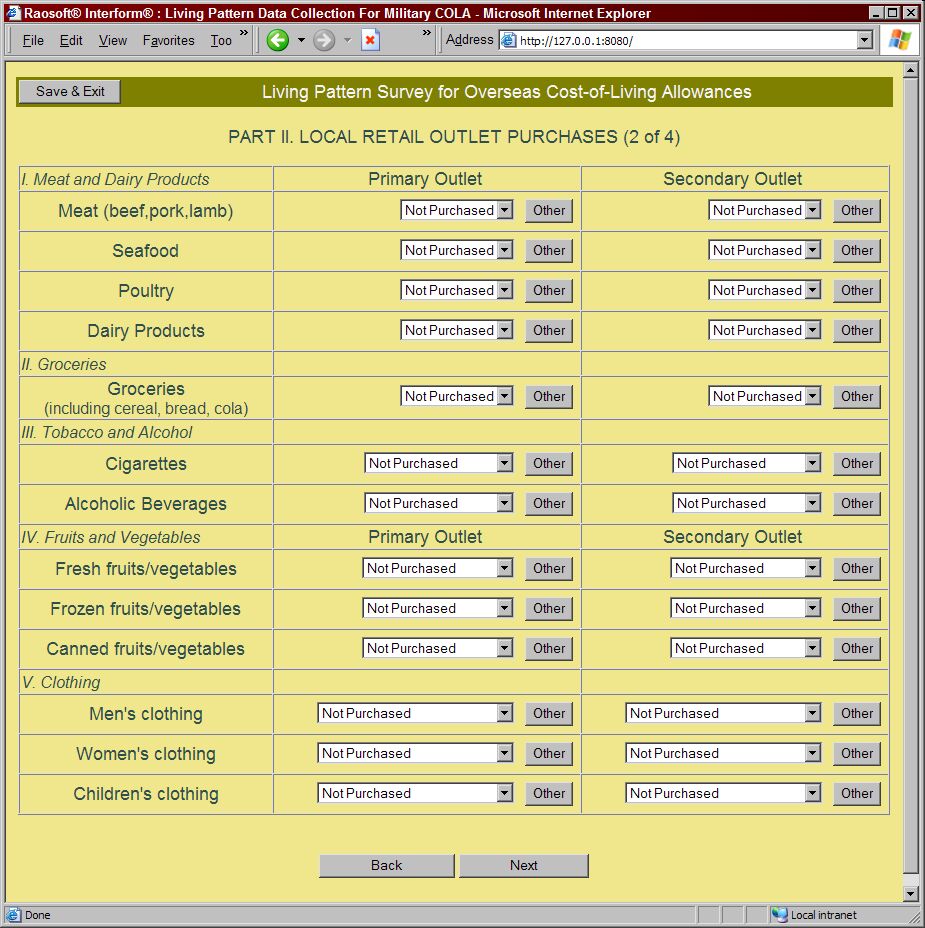Stop loading with the red X icon
Screen dimensions: 925x928
pos(370,40)
